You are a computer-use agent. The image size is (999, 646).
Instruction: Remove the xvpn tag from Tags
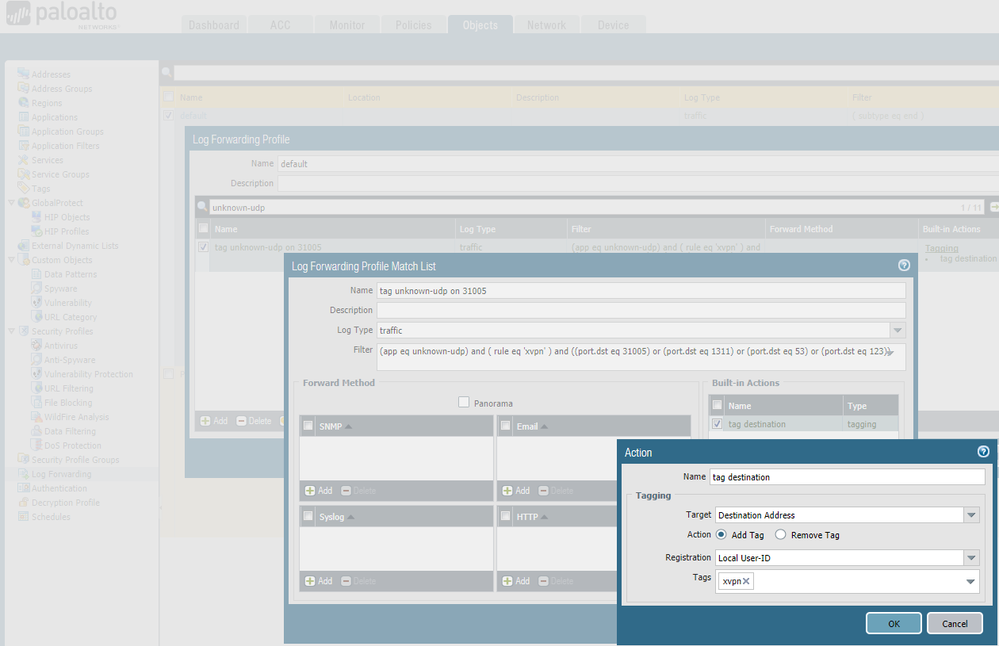coord(747,581)
